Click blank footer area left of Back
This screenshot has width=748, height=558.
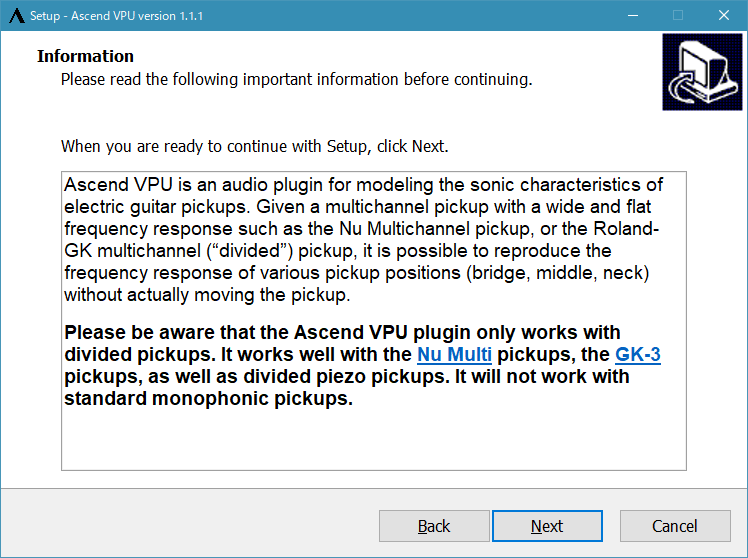(x=191, y=525)
